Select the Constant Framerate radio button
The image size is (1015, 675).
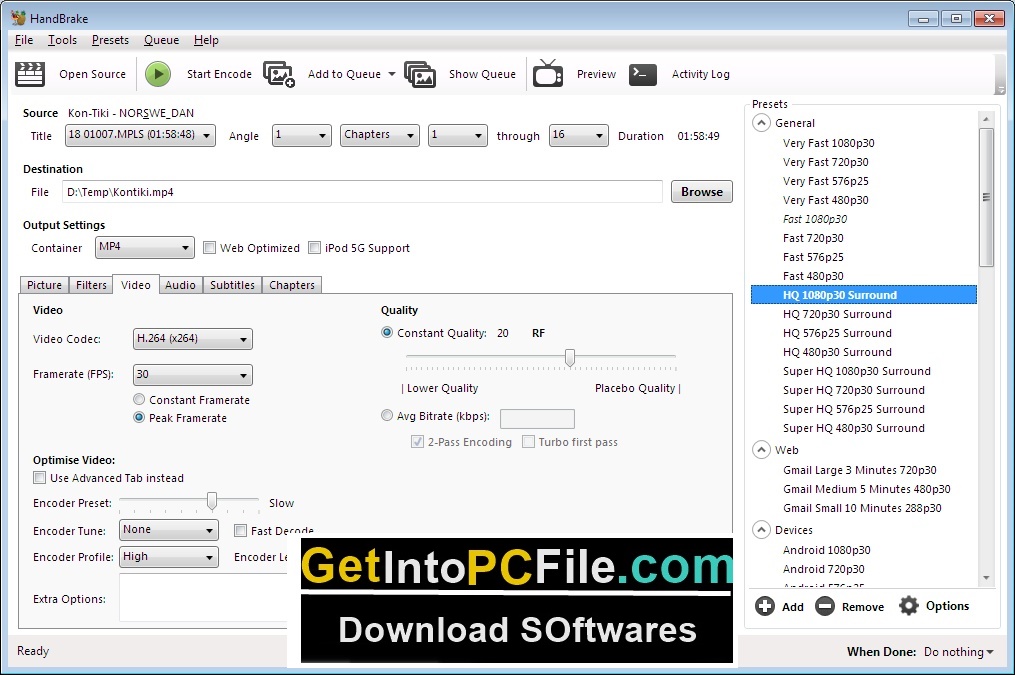coord(139,399)
